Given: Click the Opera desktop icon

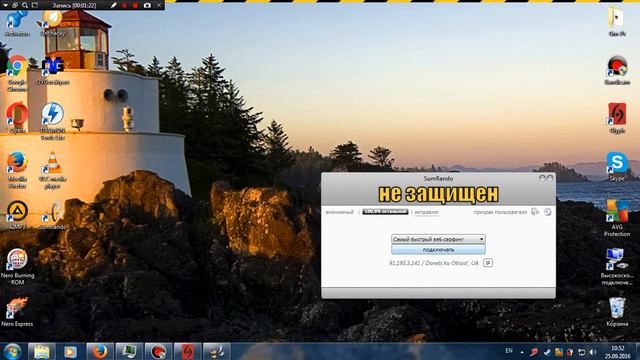Looking at the screenshot, I should tap(17, 118).
